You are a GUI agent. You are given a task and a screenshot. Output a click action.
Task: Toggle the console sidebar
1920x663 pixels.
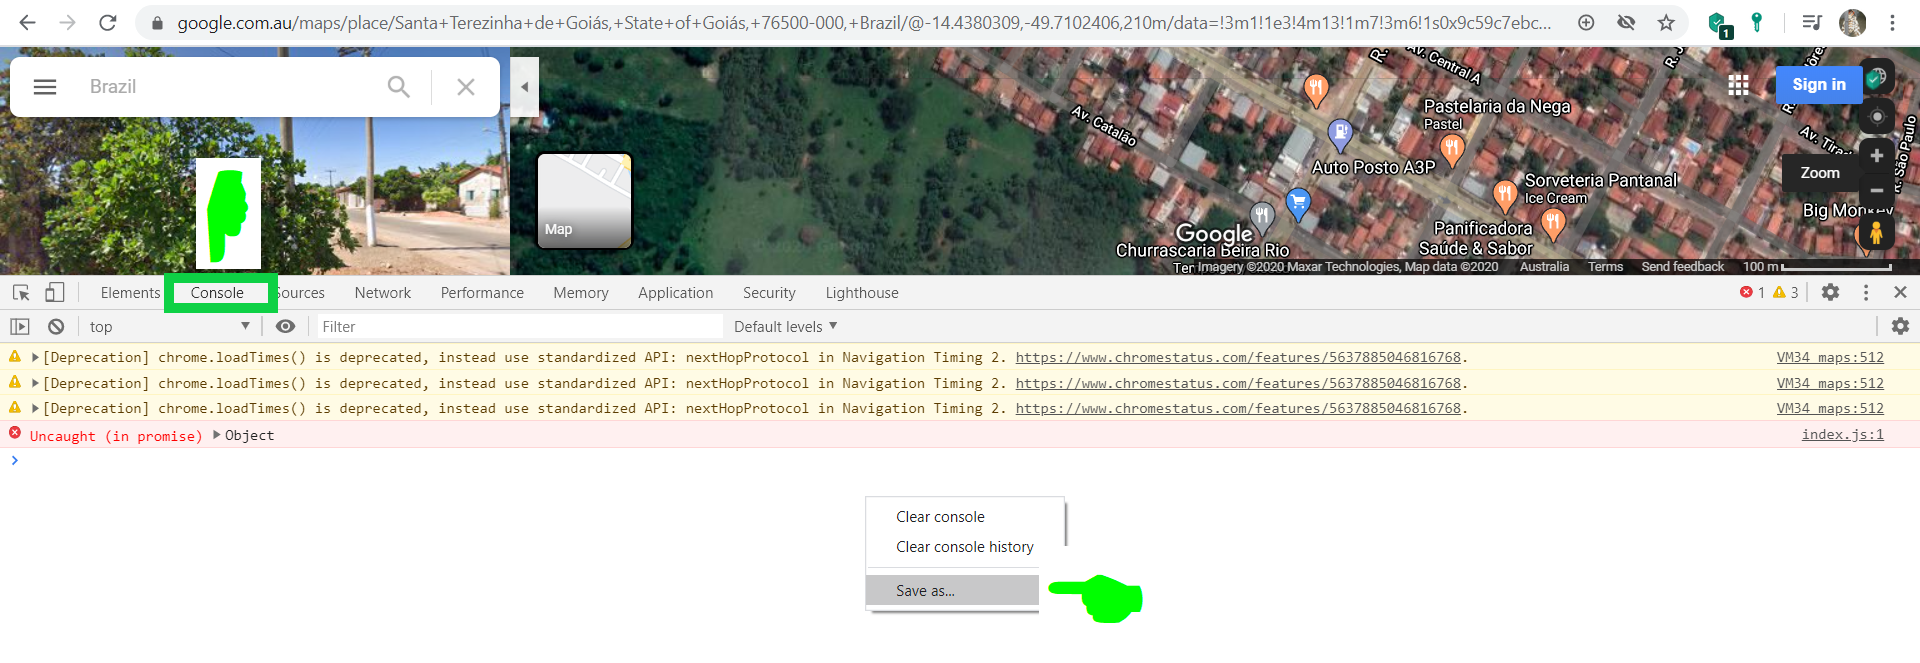pyautogui.click(x=20, y=326)
